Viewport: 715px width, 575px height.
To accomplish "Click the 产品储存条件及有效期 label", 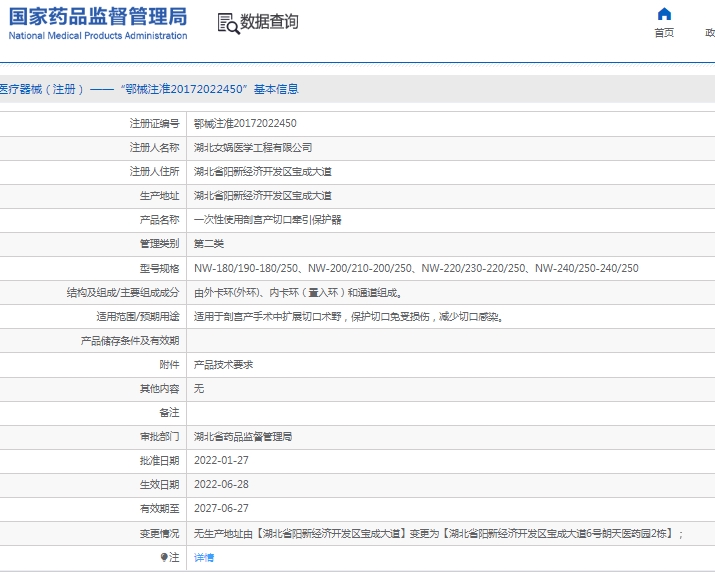I will pyautogui.click(x=130, y=341).
